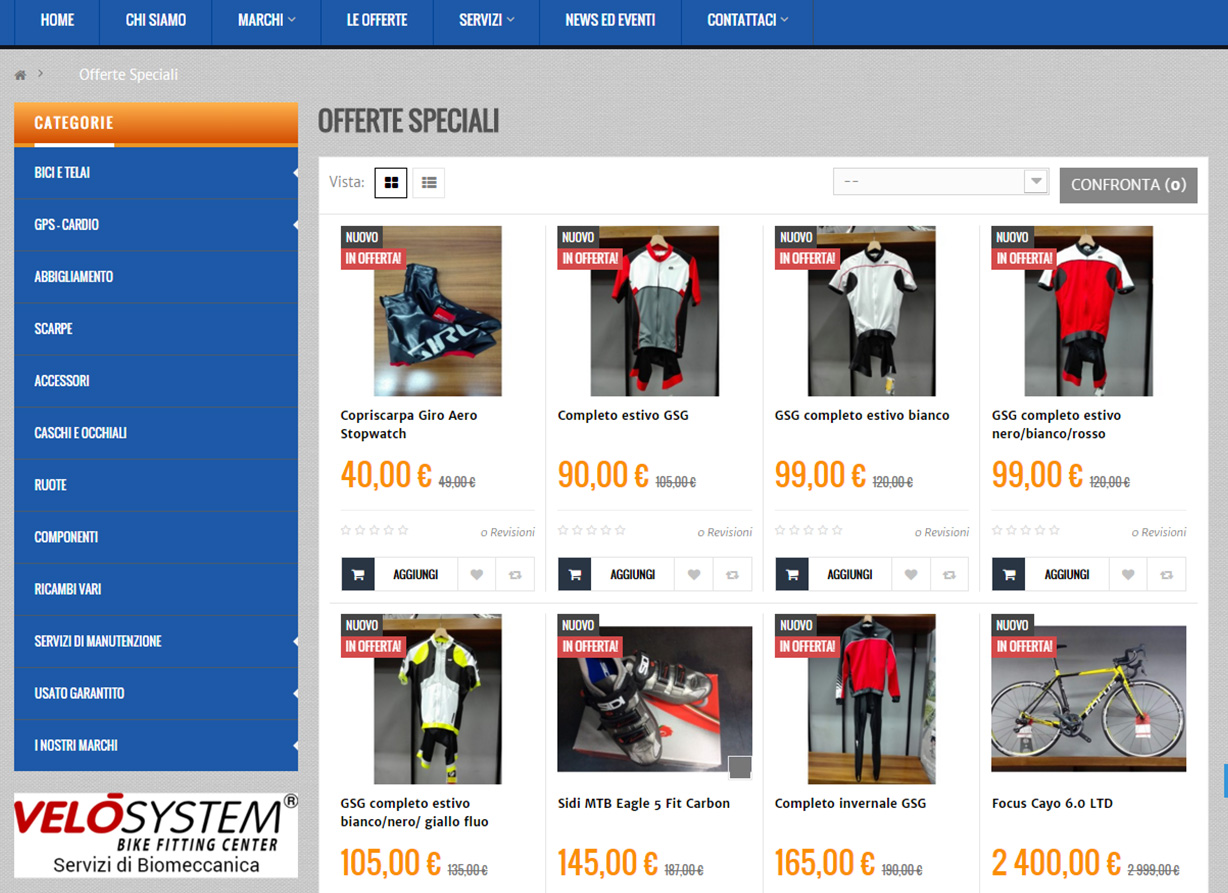
Task: Open reviews for Copriscarpa Giro Aero
Action: point(508,532)
